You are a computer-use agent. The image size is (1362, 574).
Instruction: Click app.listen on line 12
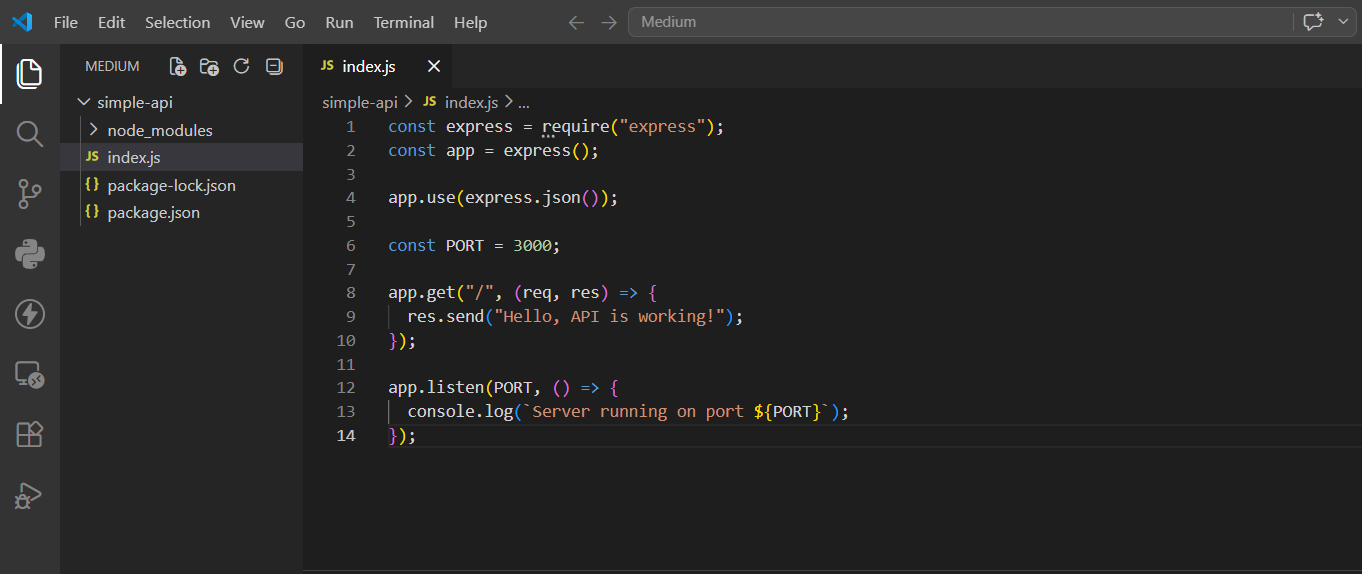436,388
